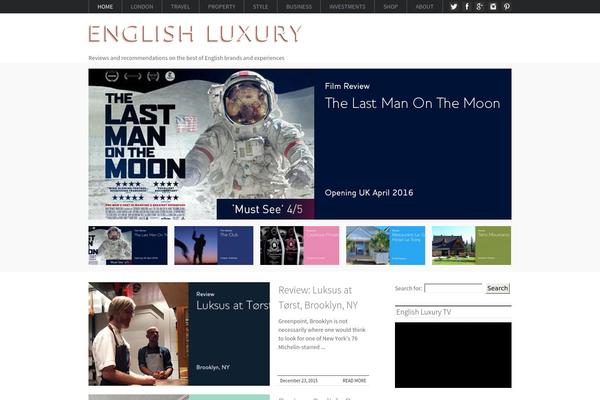Click 'Opening UK April 2016' text
Screen dimensions: 600x400
(369, 193)
